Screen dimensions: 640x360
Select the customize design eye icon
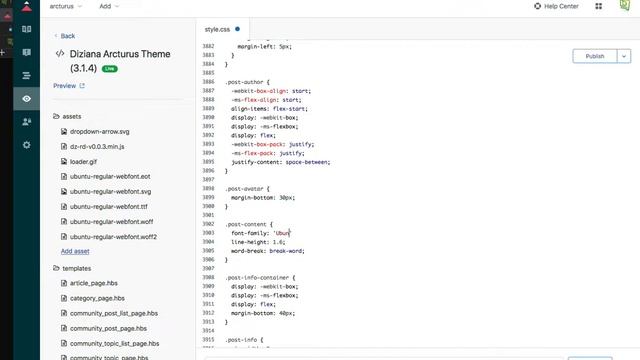point(27,99)
